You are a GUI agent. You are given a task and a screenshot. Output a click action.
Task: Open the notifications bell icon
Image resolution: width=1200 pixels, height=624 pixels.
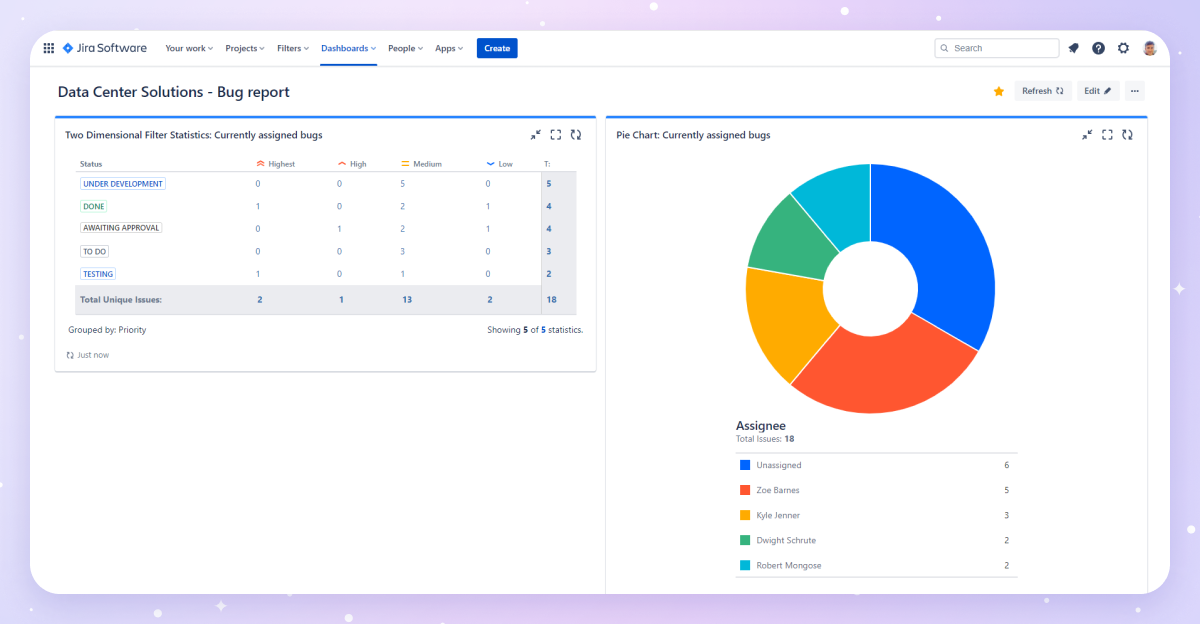pyautogui.click(x=1074, y=48)
